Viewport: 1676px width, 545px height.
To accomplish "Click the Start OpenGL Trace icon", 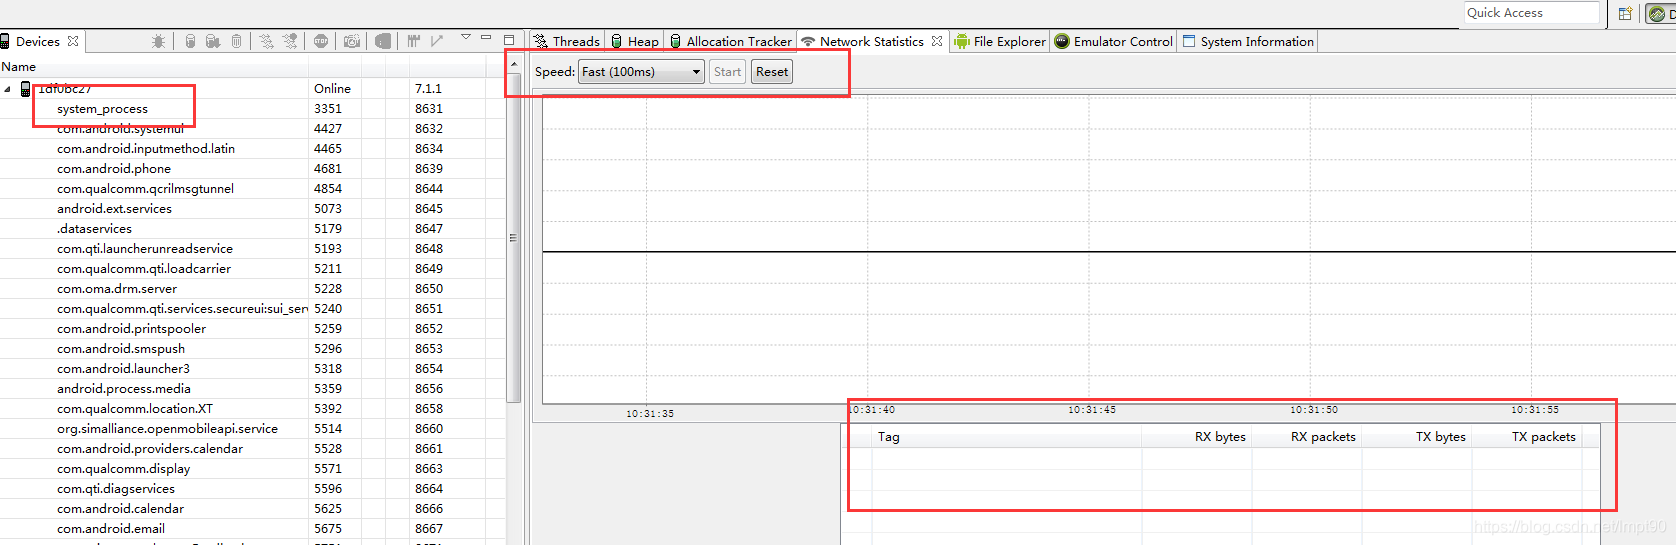I will 437,41.
